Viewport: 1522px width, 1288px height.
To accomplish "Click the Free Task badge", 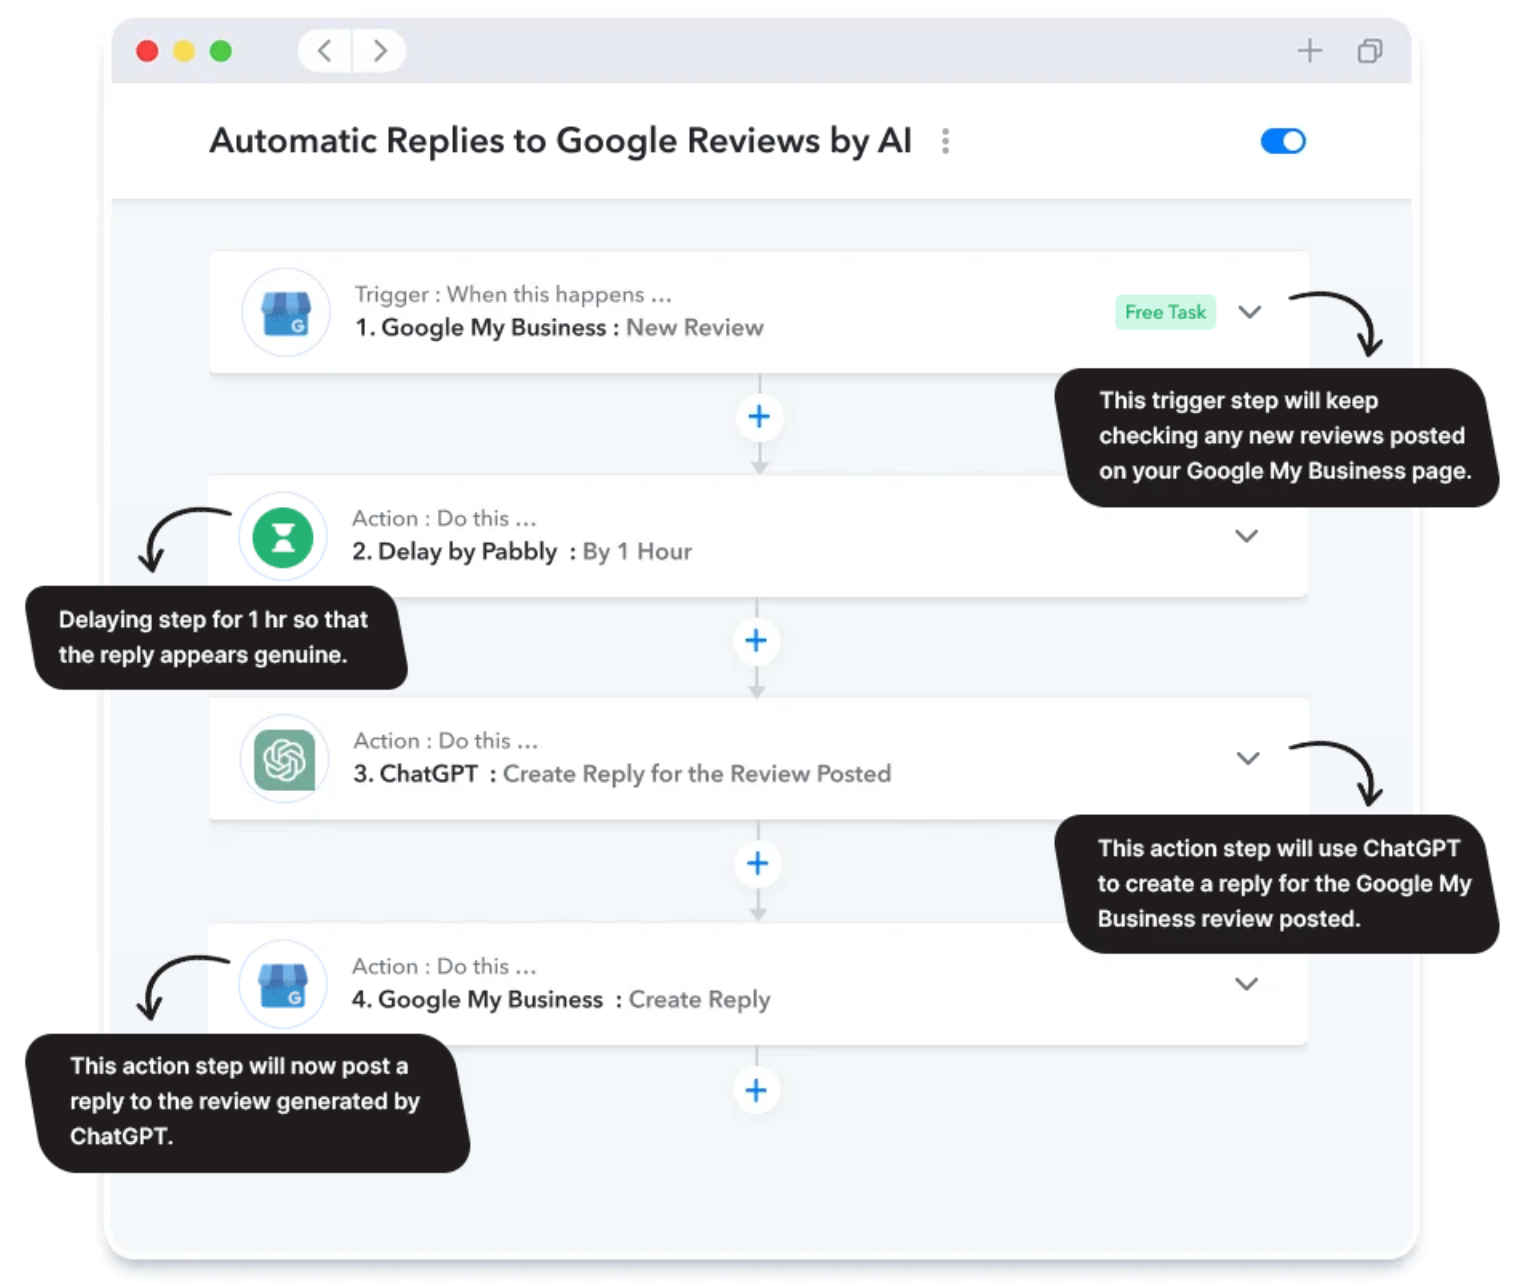I will coord(1165,312).
